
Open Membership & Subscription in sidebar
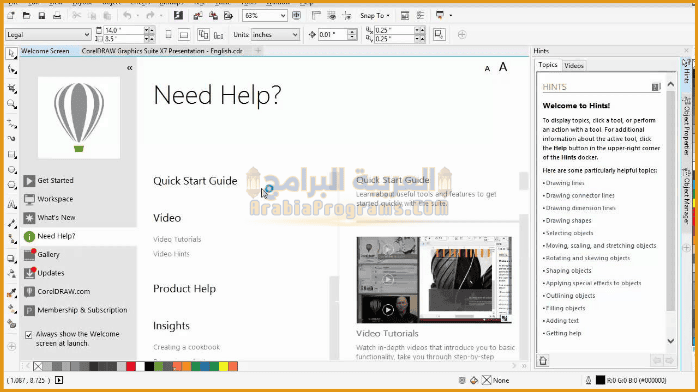pos(82,310)
